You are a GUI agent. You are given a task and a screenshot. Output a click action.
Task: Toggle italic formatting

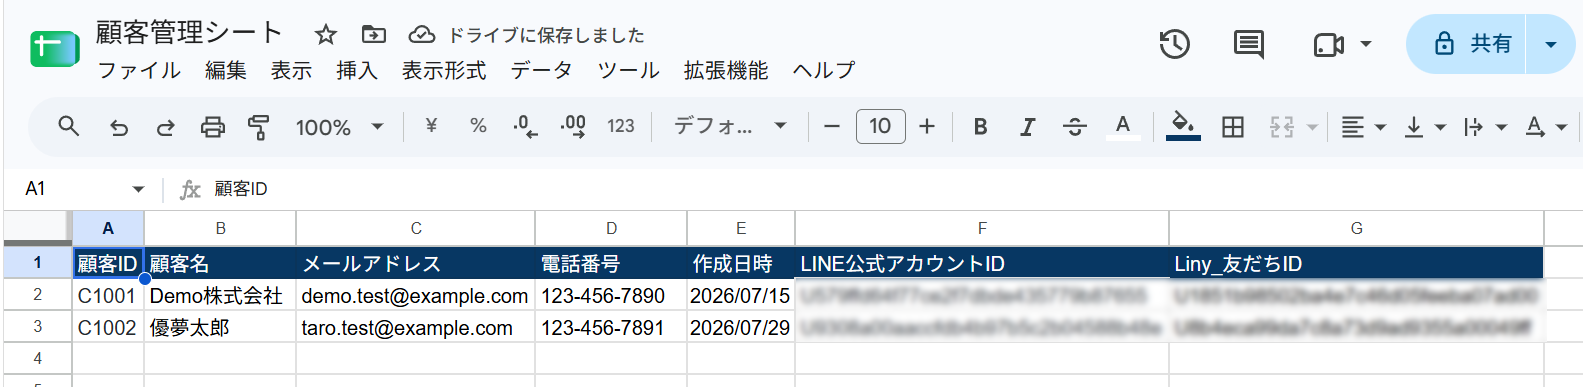pyautogui.click(x=1027, y=126)
